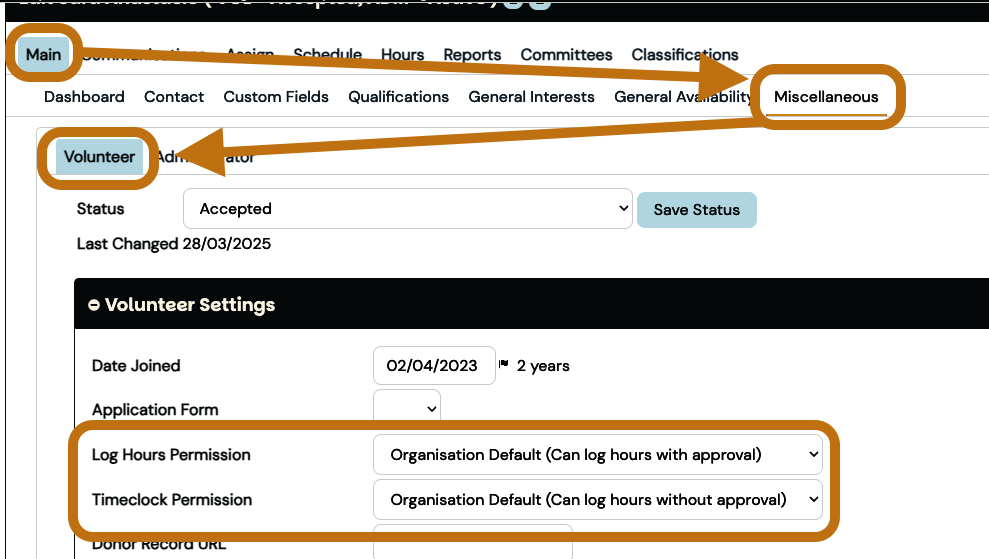The height and width of the screenshot is (559, 989).
Task: Collapse the Volunteer Settings section
Action: (94, 305)
